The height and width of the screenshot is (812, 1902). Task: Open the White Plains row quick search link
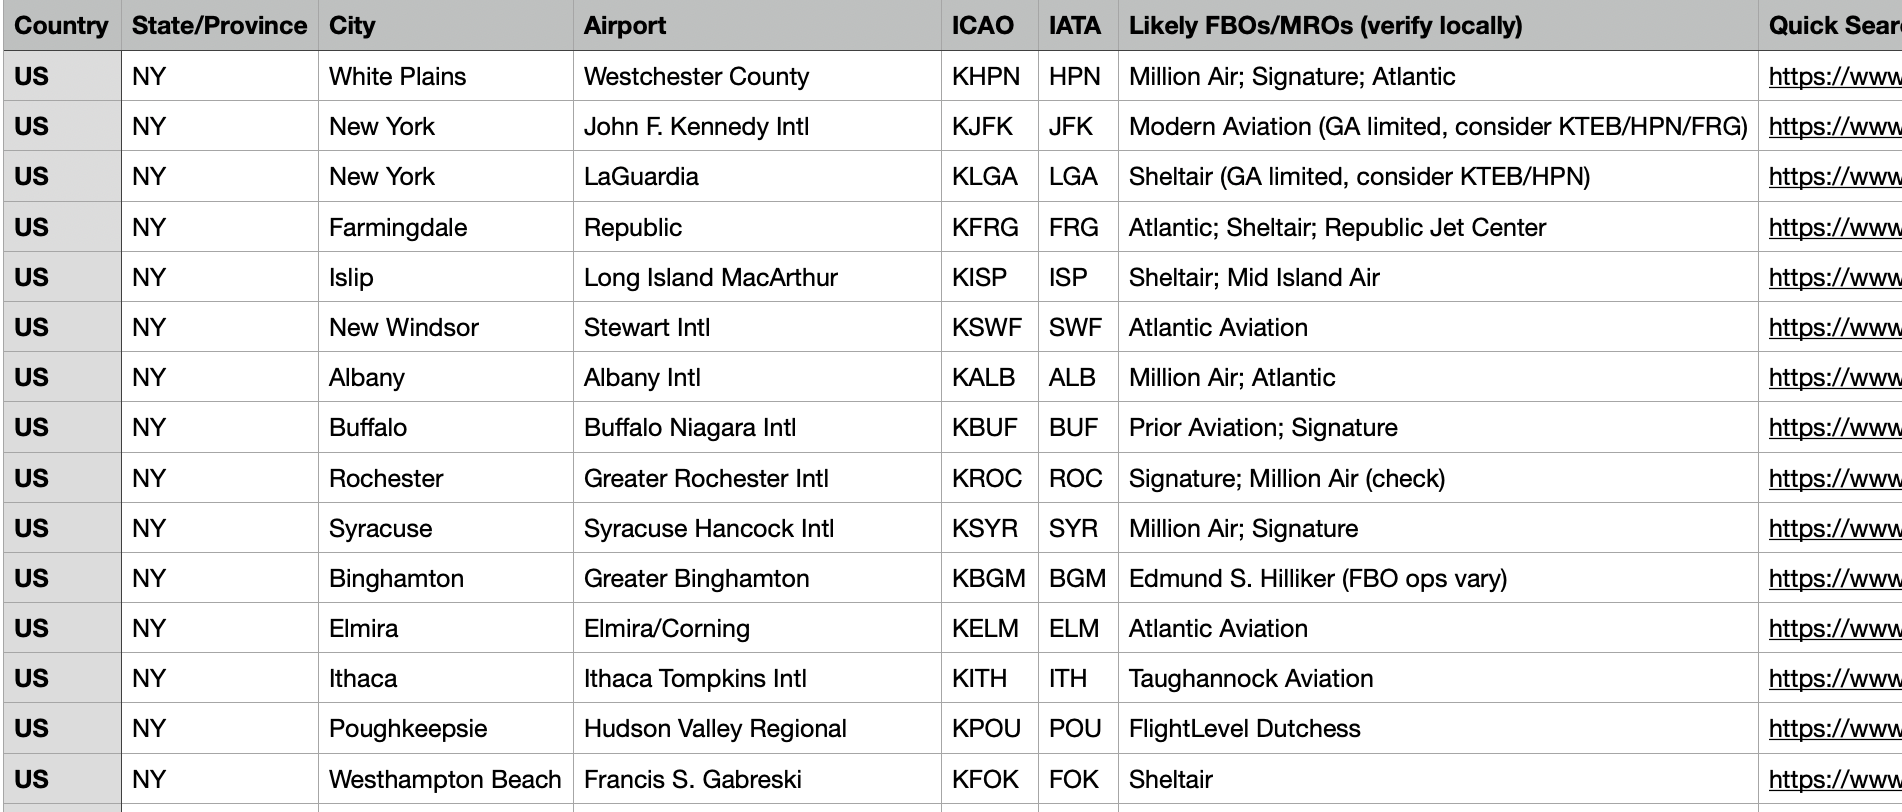click(1834, 77)
